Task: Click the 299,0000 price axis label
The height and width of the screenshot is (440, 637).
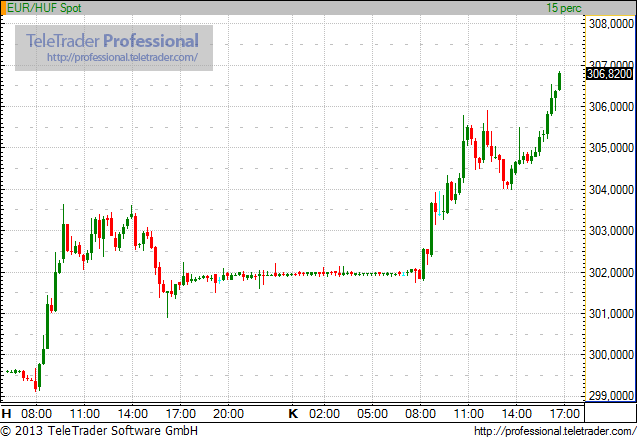Action: coord(611,395)
